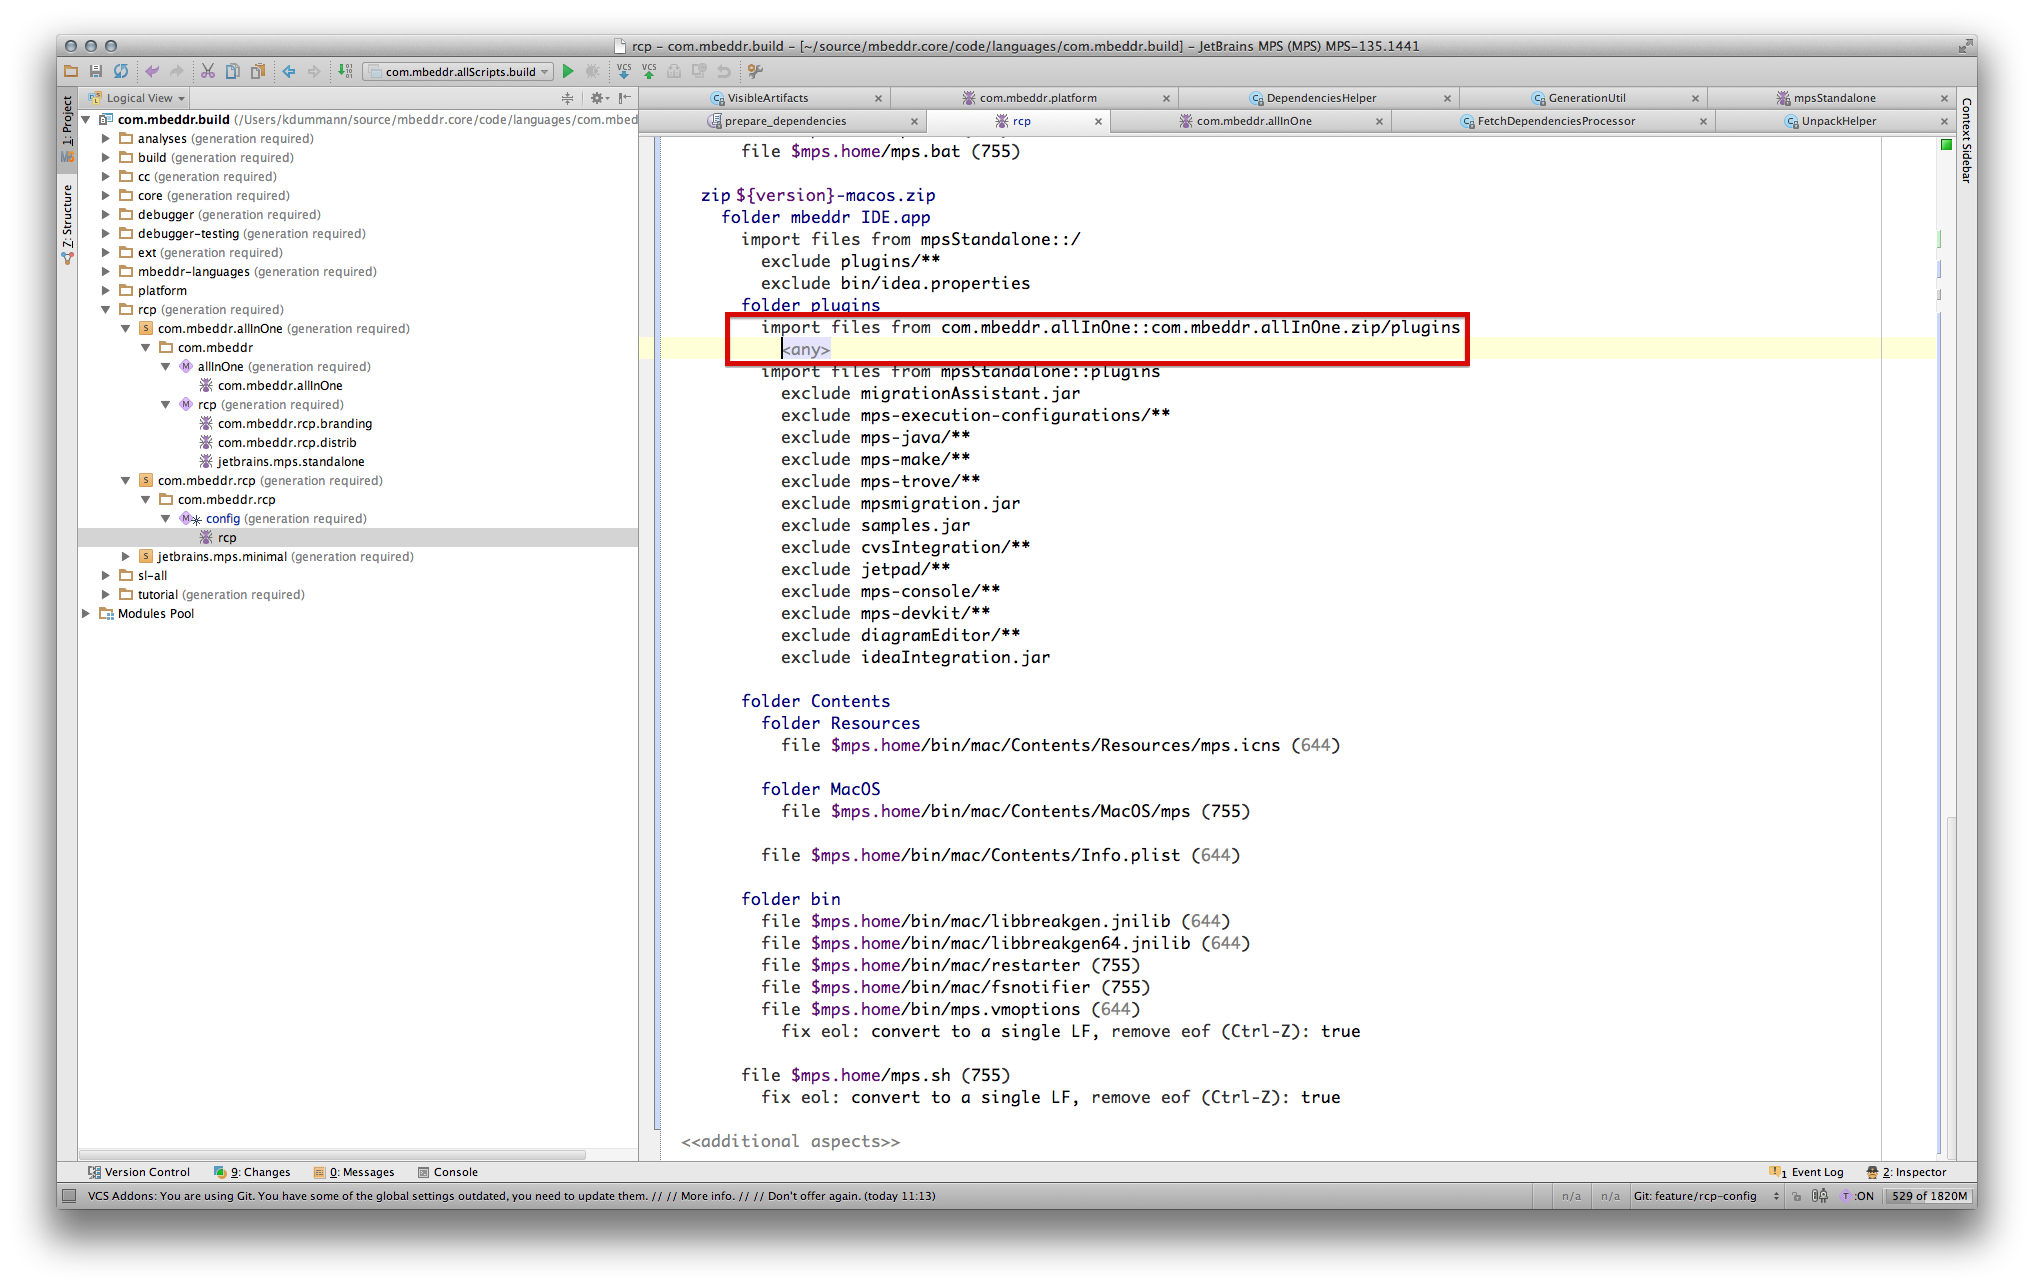
Task: Expand the debugger-testing folder
Action: pos(106,234)
